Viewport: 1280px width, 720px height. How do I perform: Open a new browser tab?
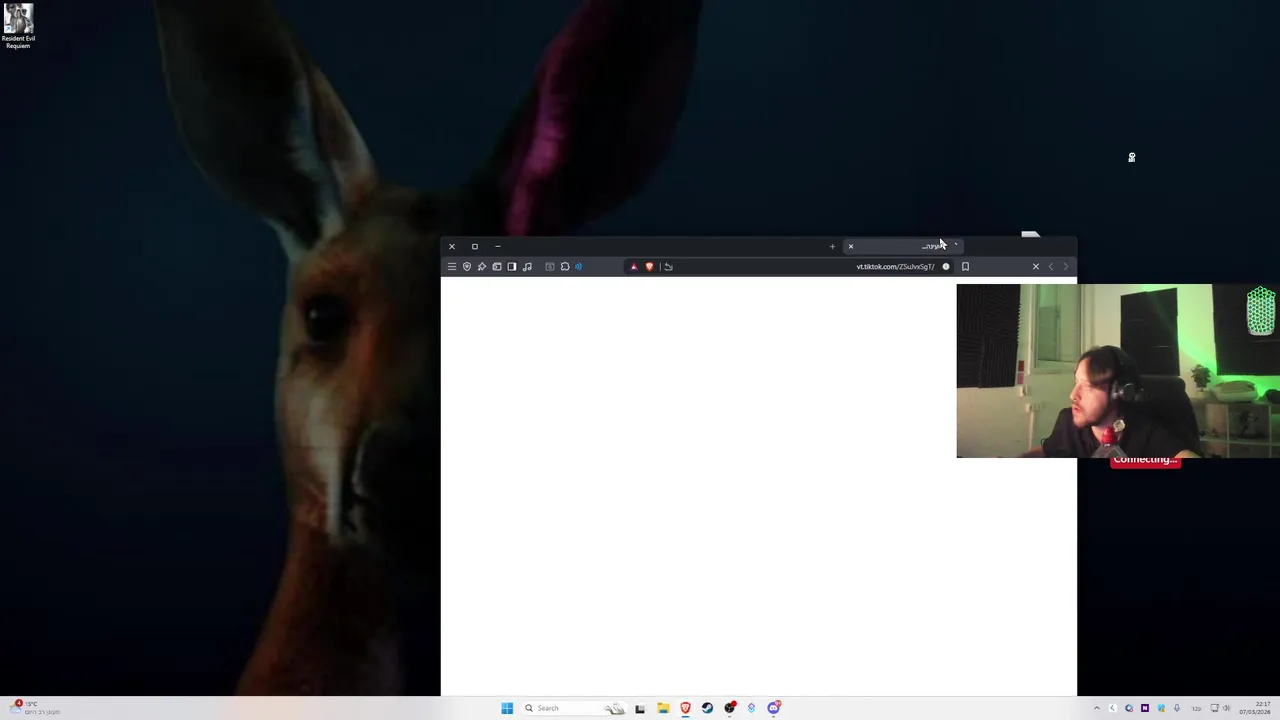(832, 246)
